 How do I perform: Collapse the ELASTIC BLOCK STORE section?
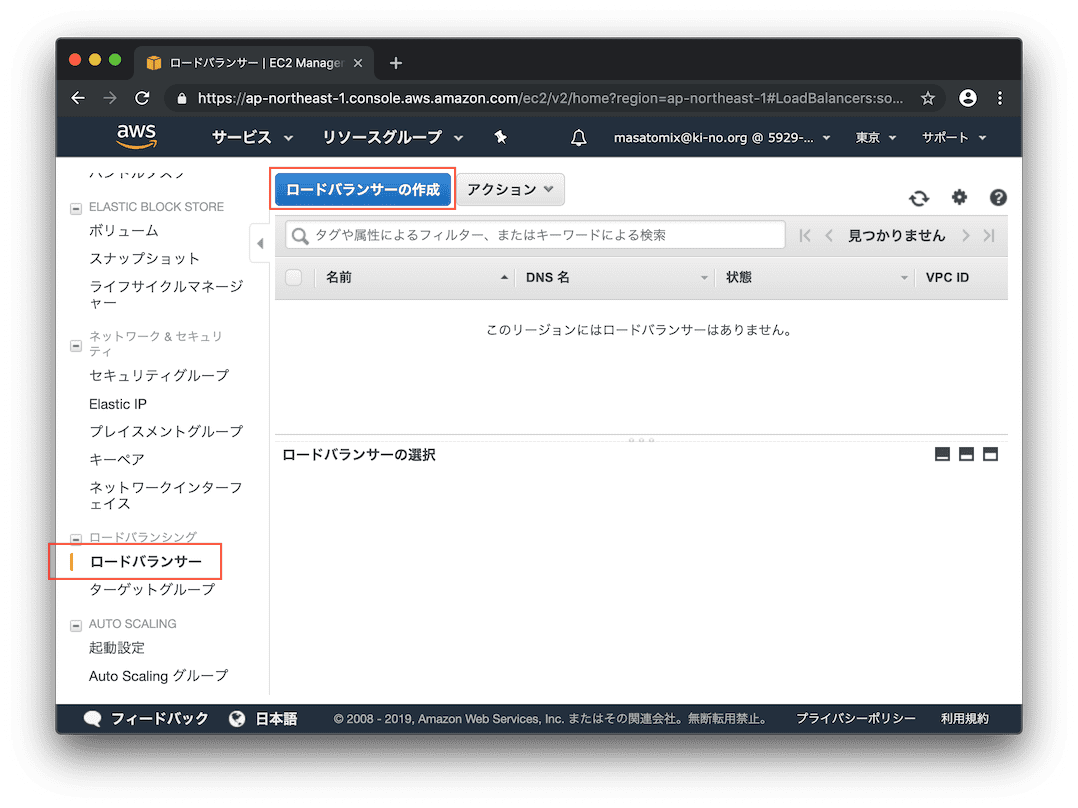76,208
